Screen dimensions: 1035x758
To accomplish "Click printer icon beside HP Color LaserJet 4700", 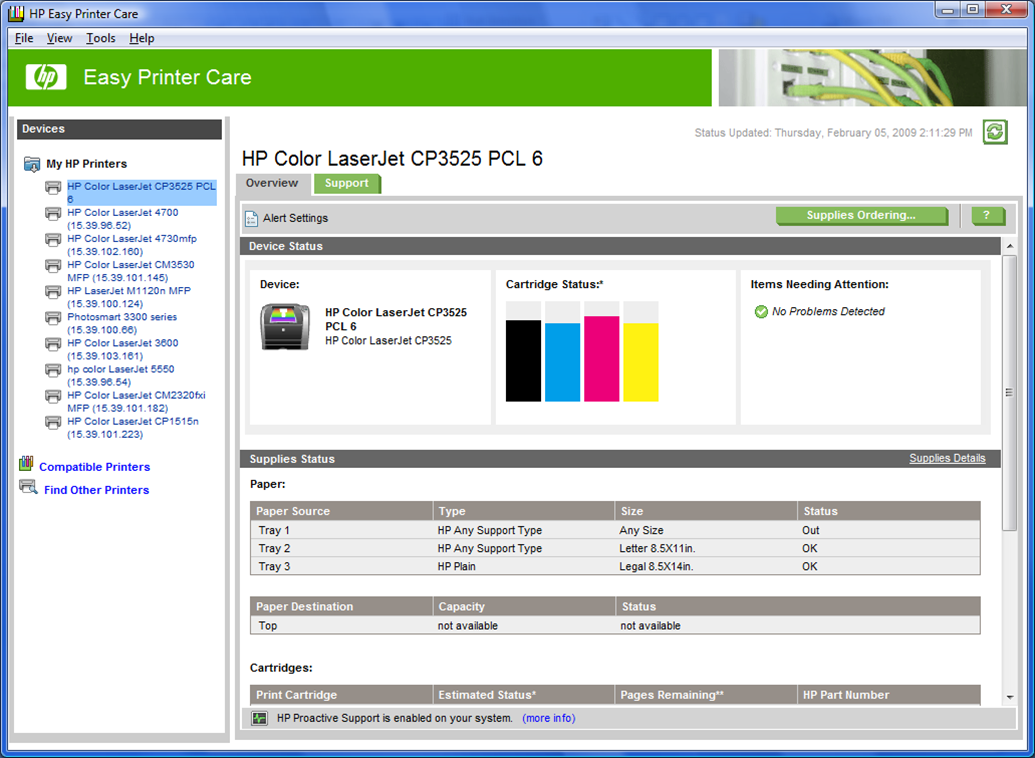I will pos(53,214).
